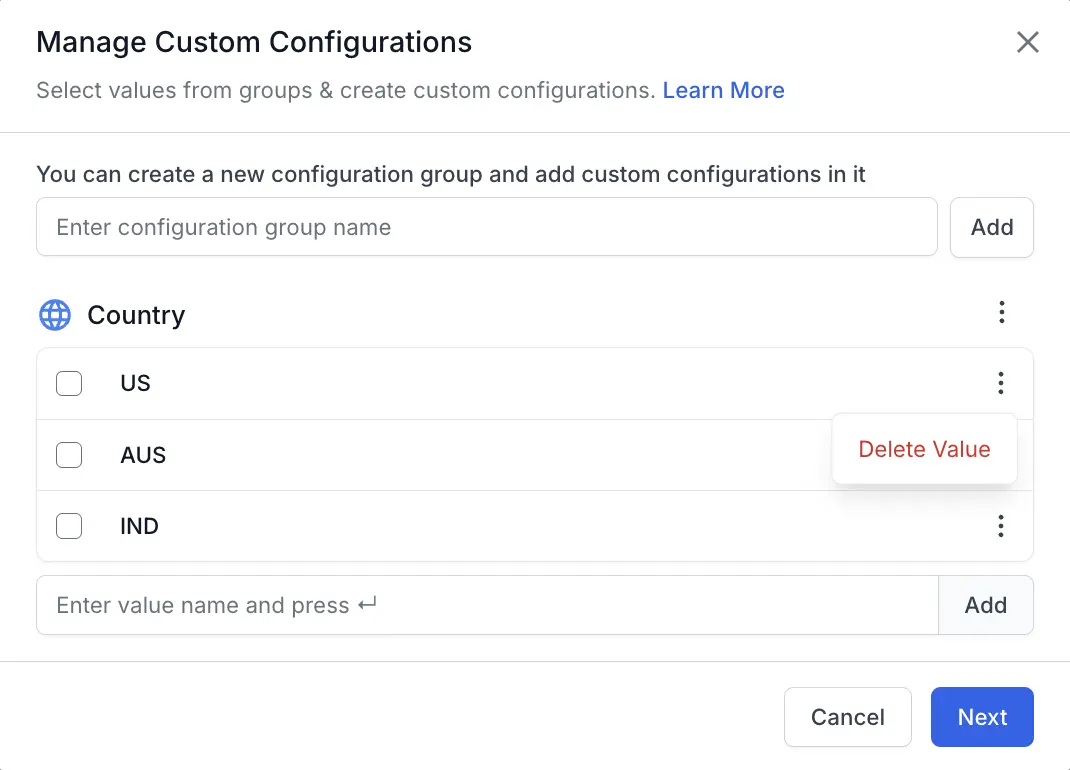Click the globe icon beside Country

(x=55, y=315)
